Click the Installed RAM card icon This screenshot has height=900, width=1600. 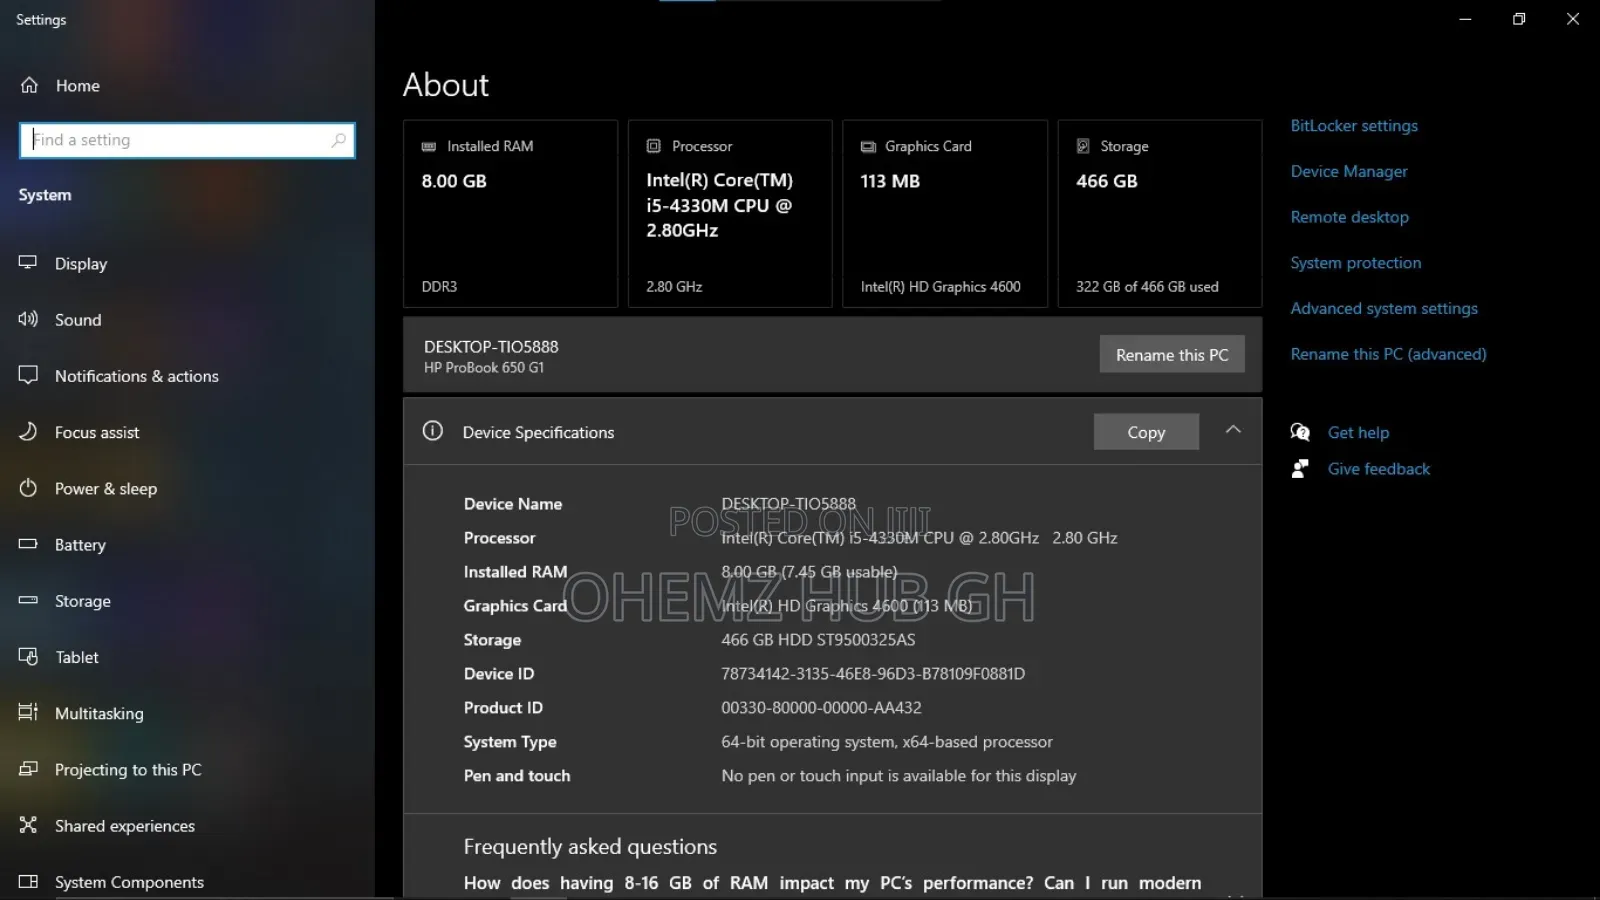click(x=429, y=146)
